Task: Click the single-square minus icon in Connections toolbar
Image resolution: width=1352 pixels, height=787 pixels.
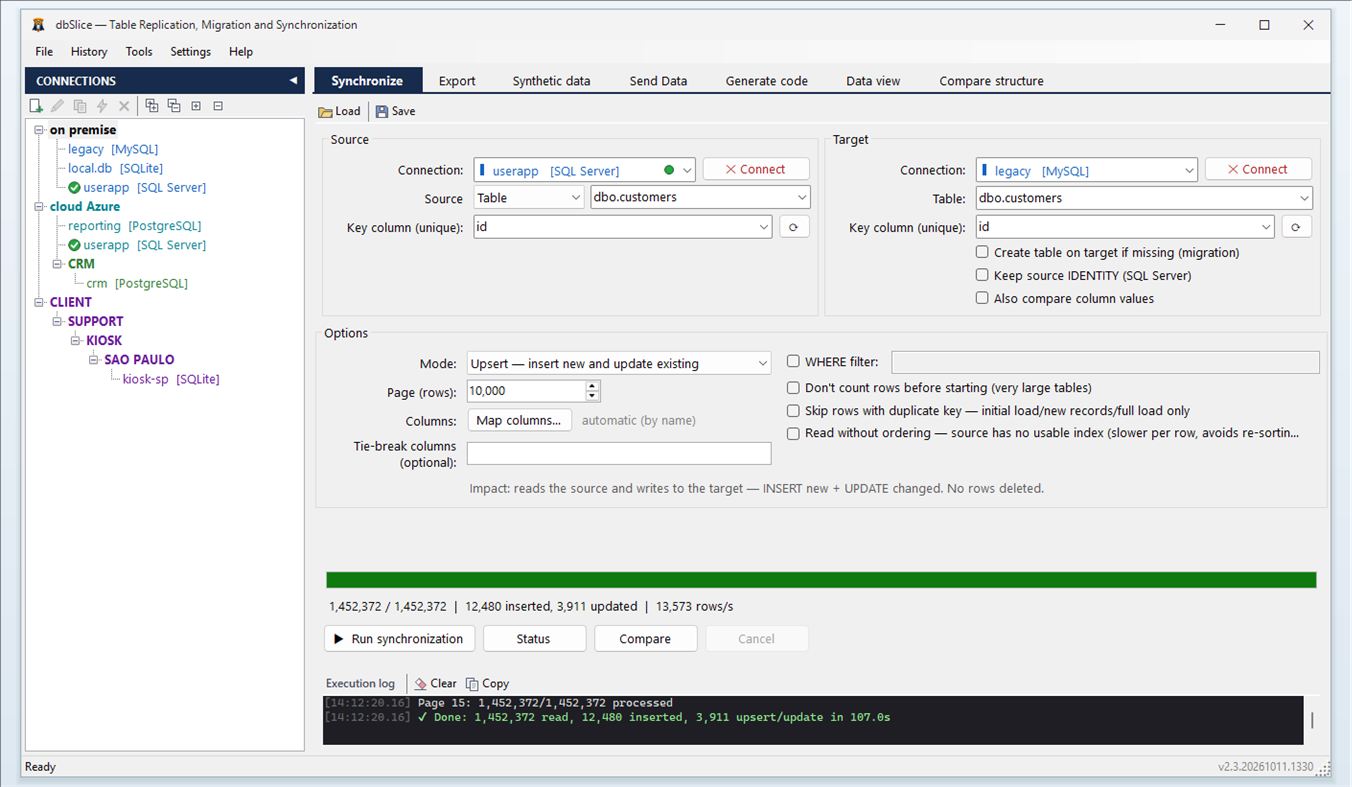Action: 218,106
